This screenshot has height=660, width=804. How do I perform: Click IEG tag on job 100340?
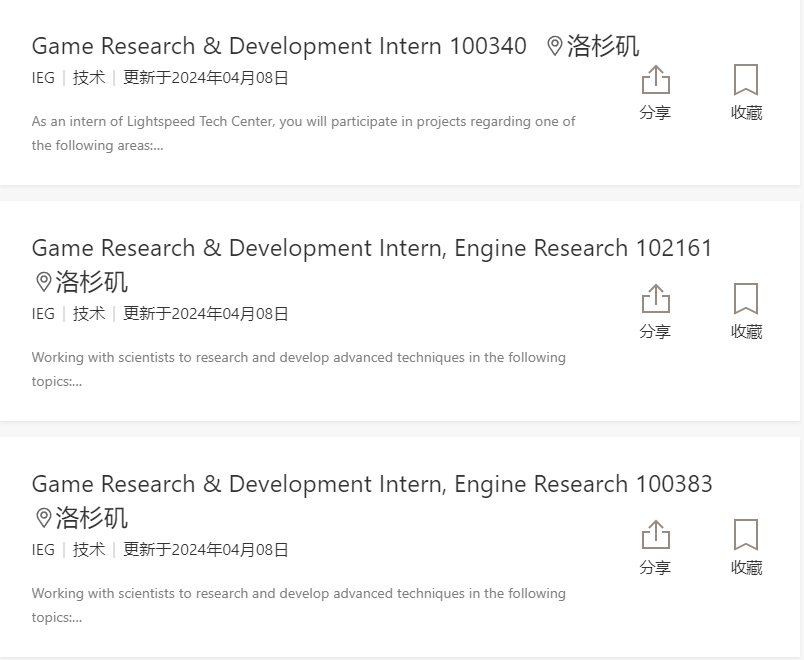coord(43,78)
